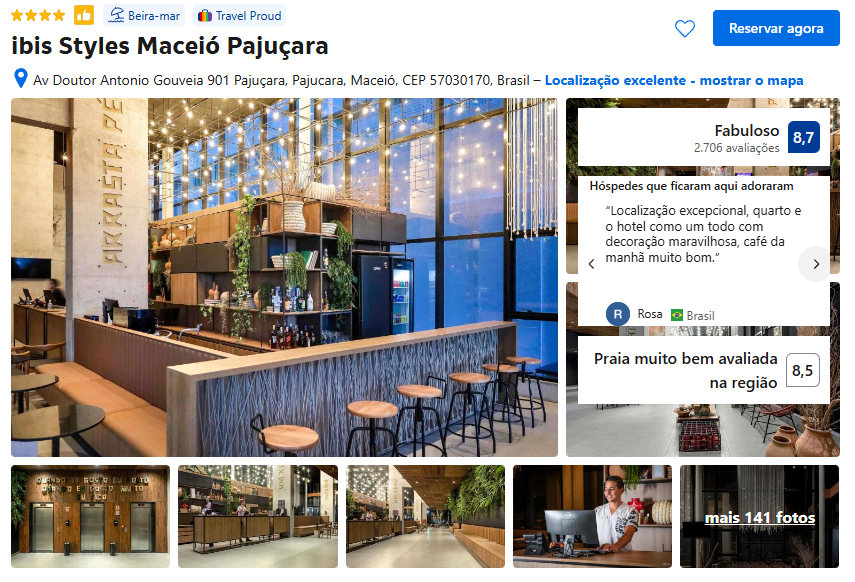This screenshot has width=855, height=582.
Task: Click reviewer Rosa's avatar icon
Action: (618, 314)
